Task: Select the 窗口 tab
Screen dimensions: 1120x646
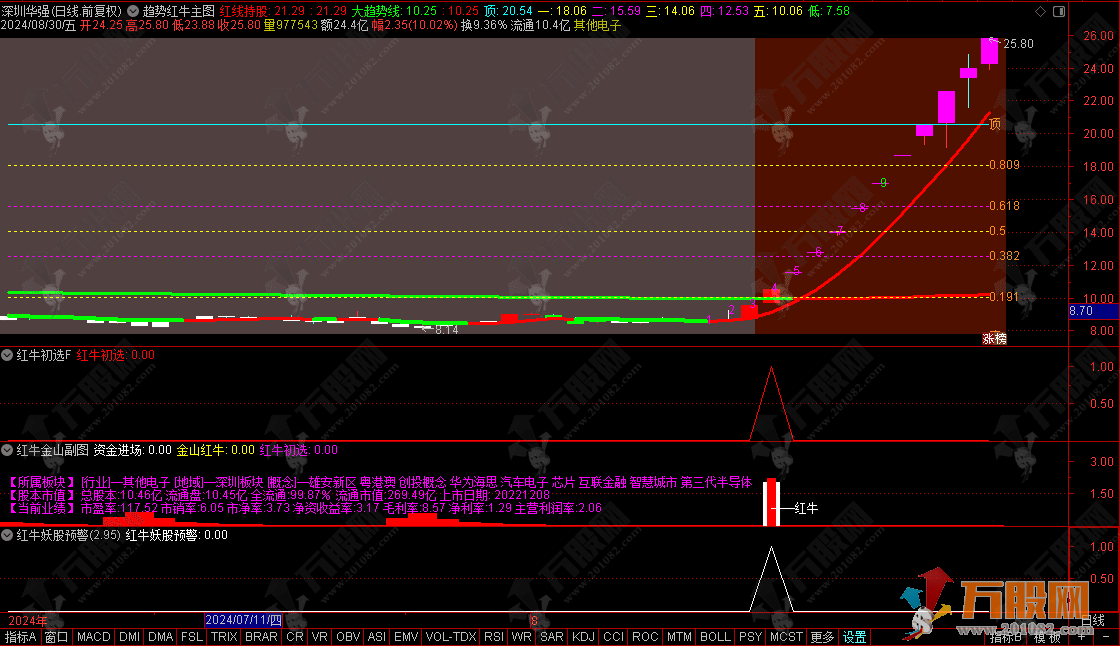Action: (x=56, y=637)
